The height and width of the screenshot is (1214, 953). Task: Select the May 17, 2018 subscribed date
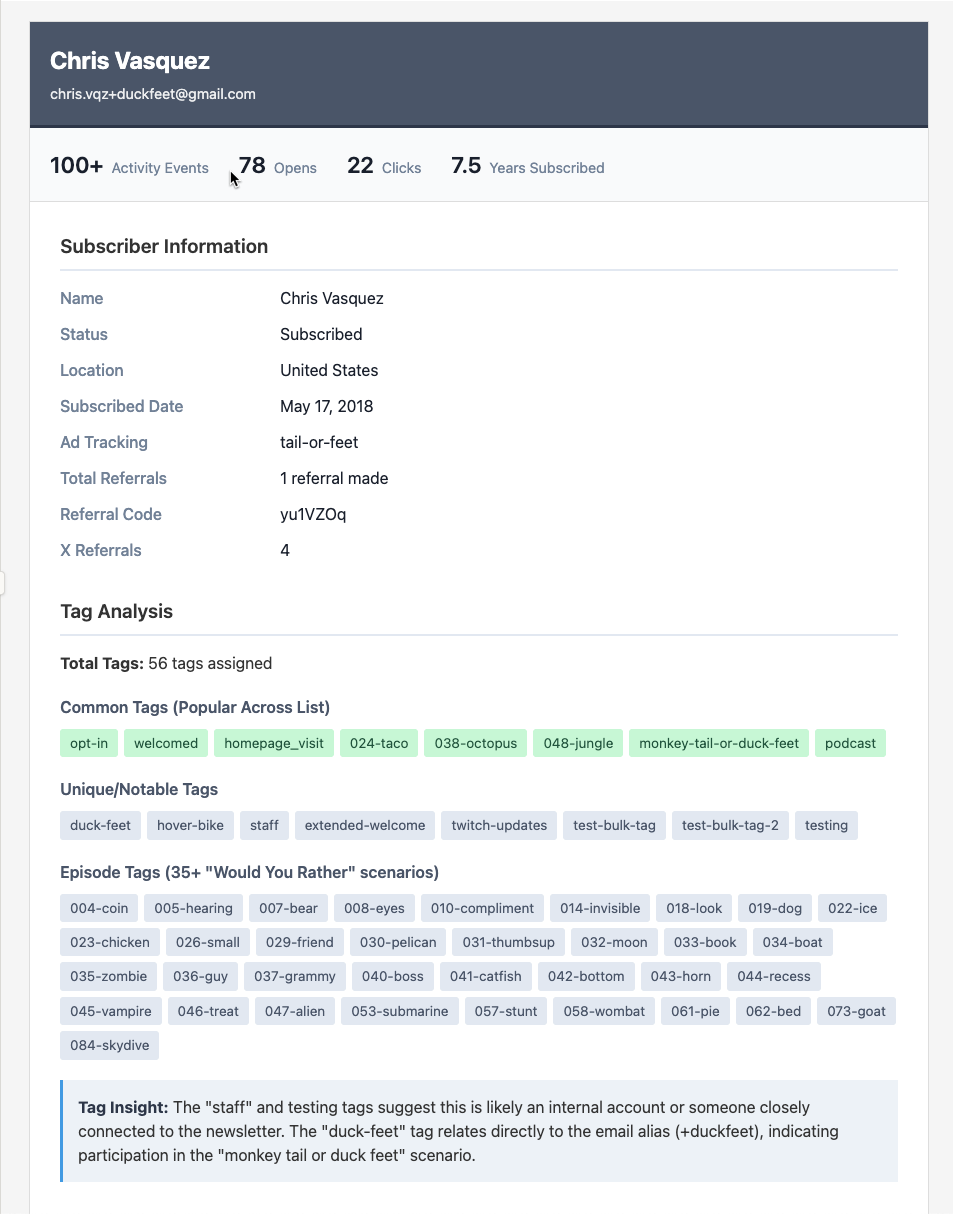pos(326,406)
